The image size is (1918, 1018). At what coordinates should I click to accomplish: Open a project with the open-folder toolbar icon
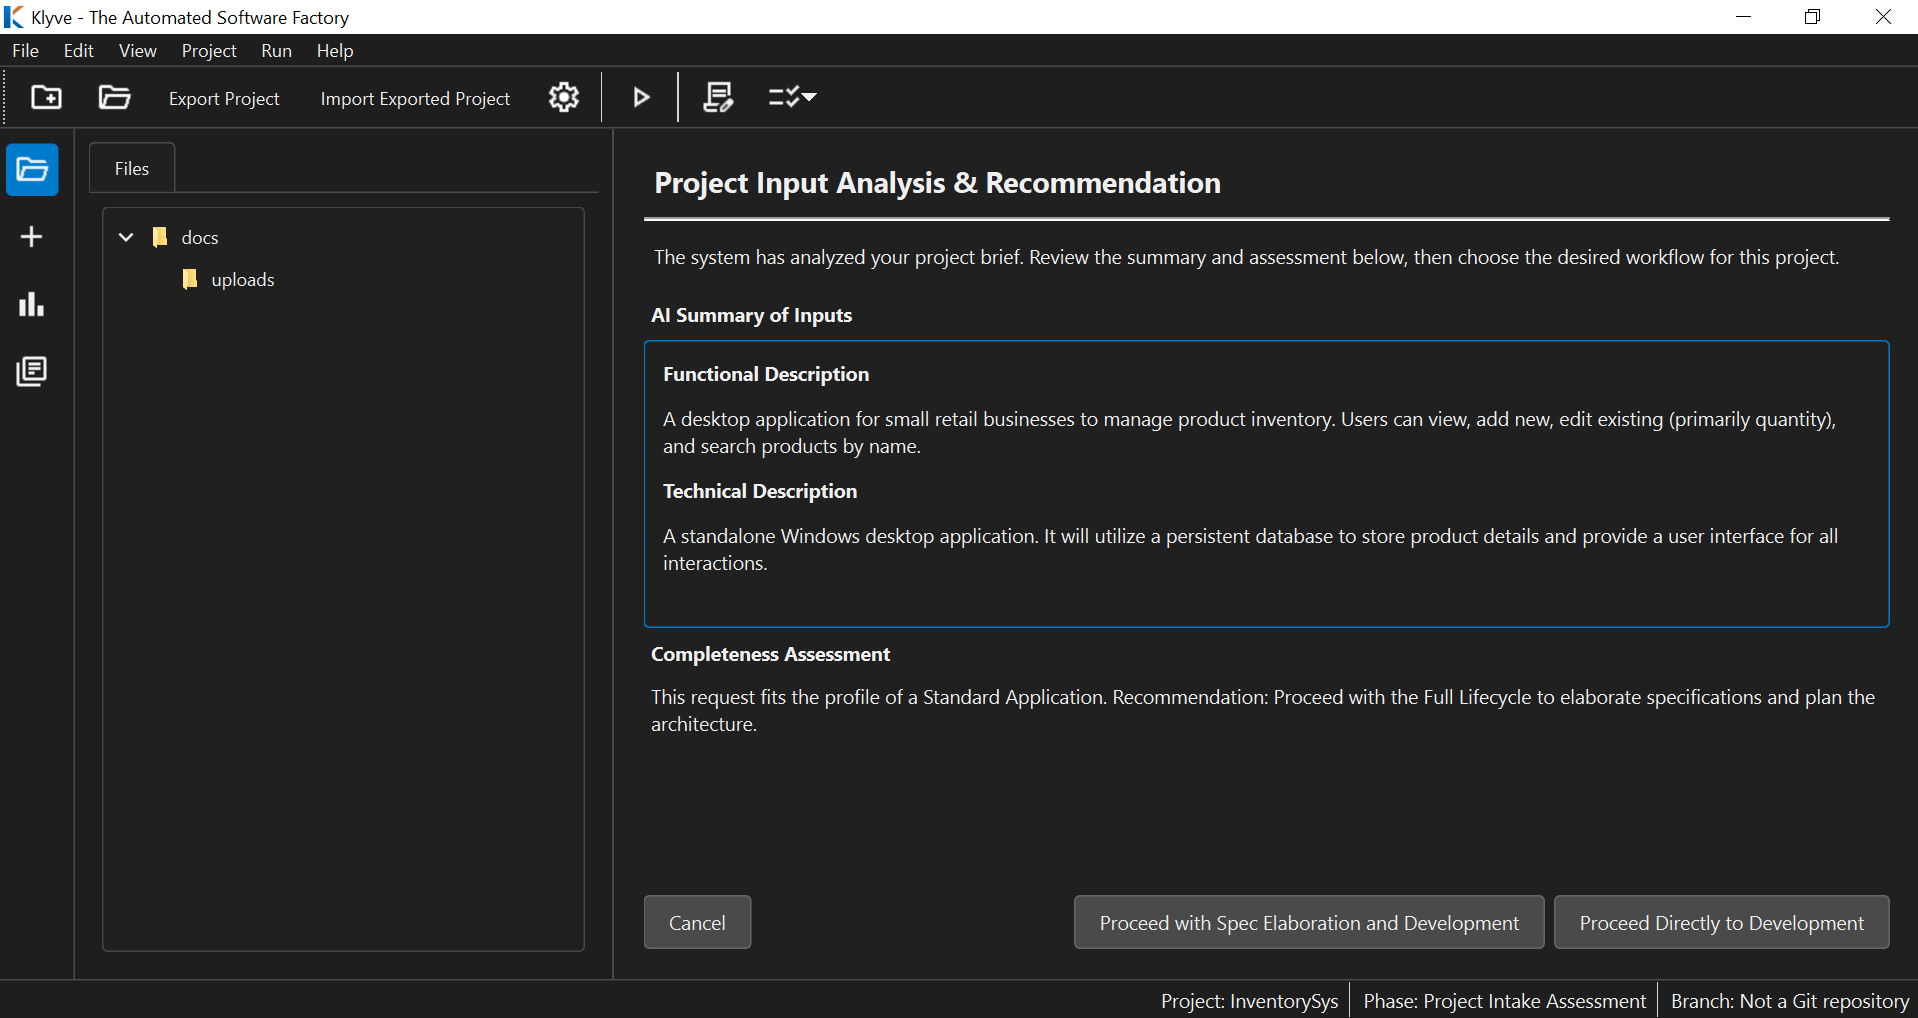pos(114,97)
